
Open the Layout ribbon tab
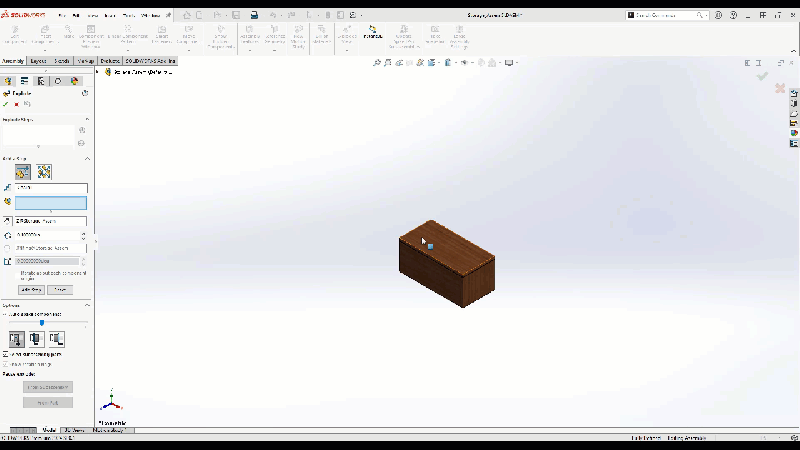(39, 61)
